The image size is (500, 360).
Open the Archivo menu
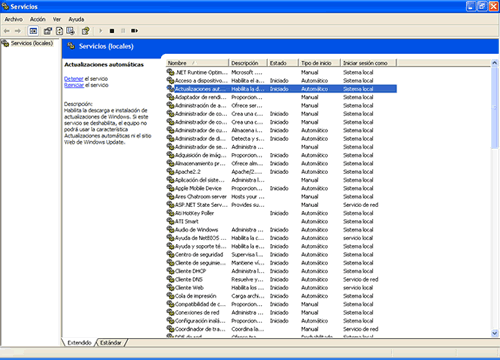tap(13, 19)
